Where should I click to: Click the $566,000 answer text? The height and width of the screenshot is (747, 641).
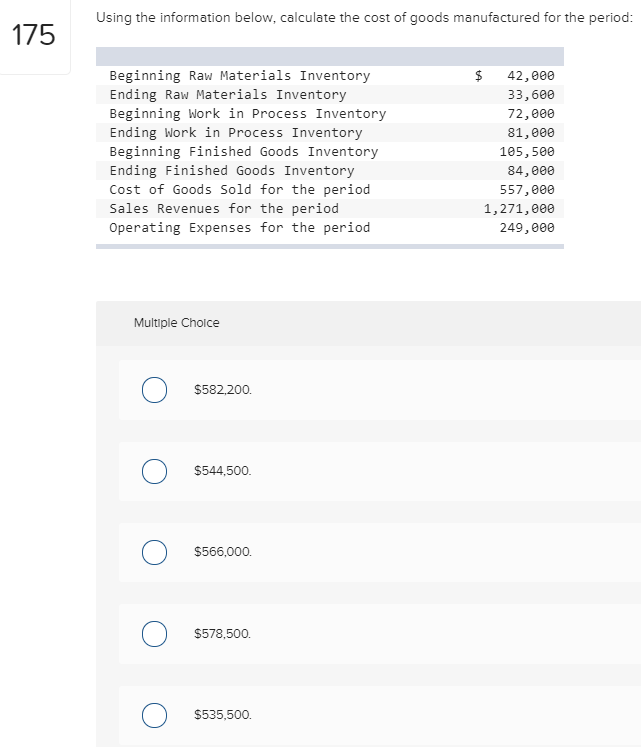[x=222, y=552]
